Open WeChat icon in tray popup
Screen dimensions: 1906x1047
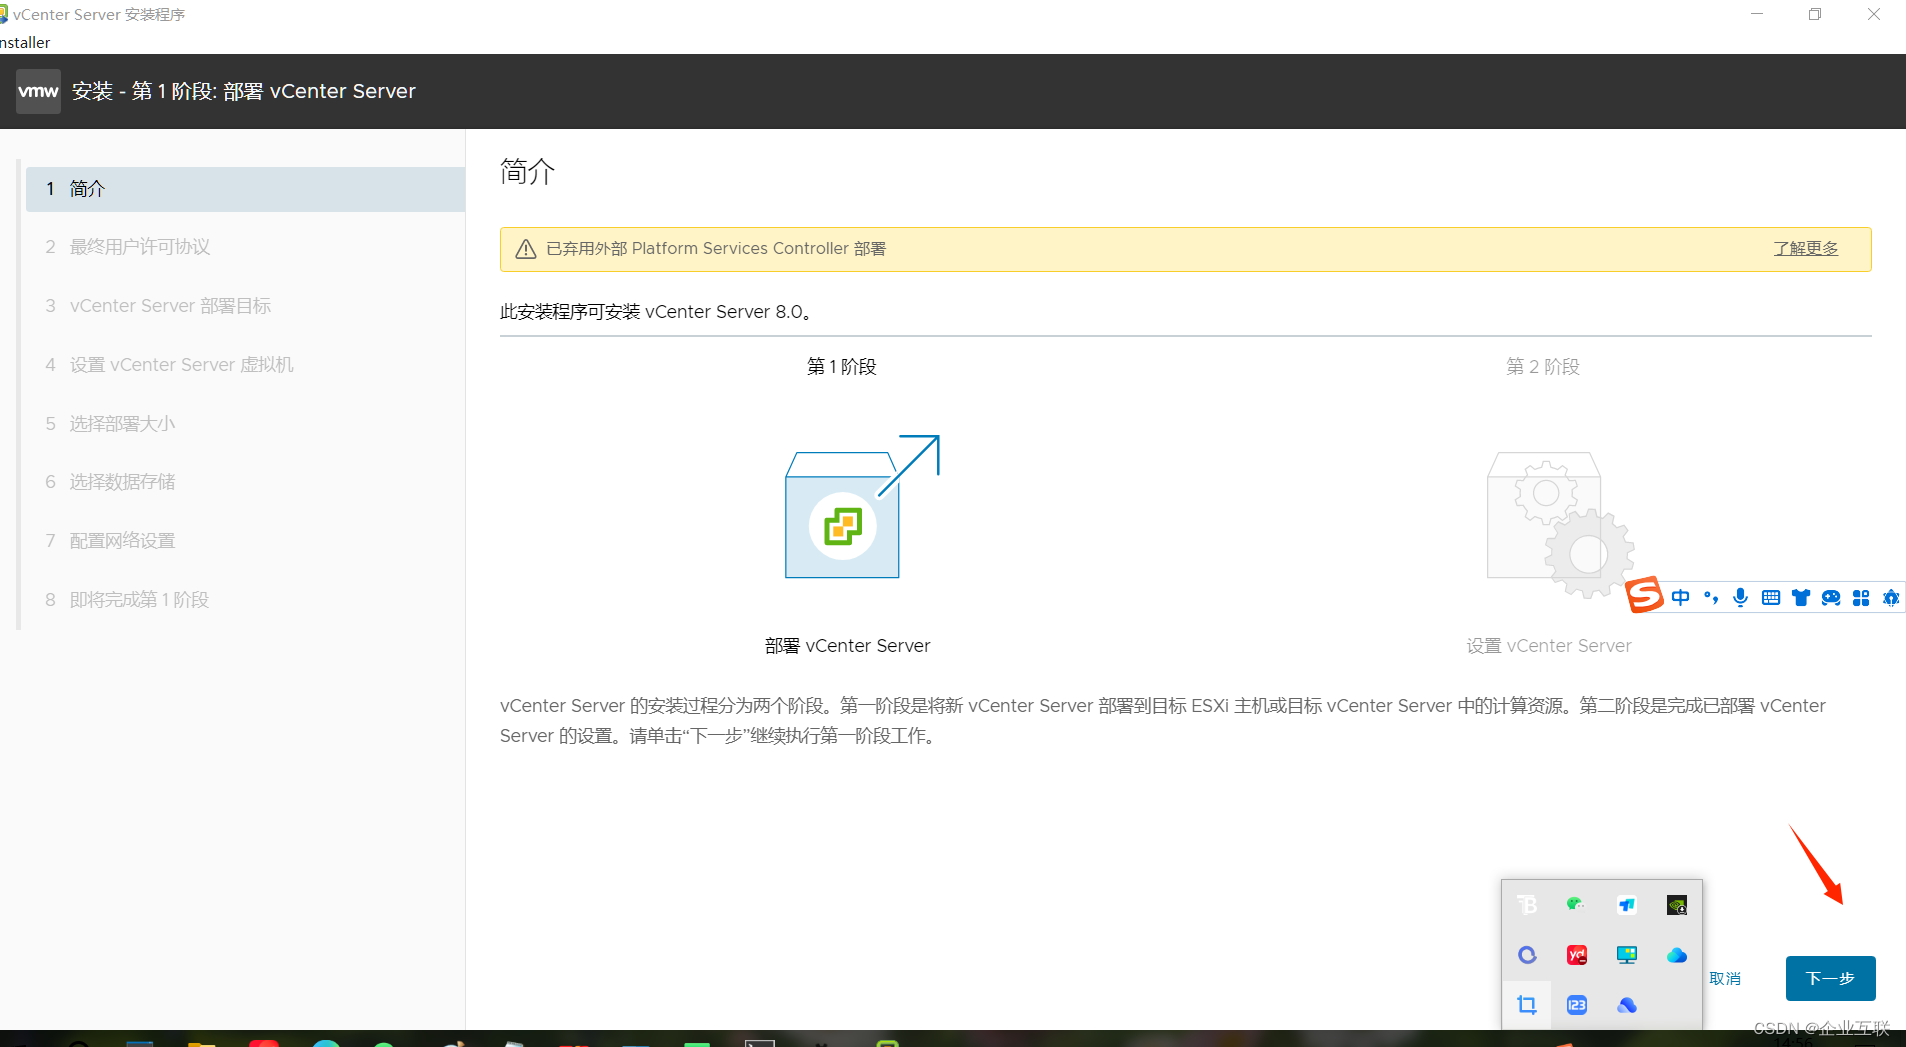click(x=1576, y=905)
